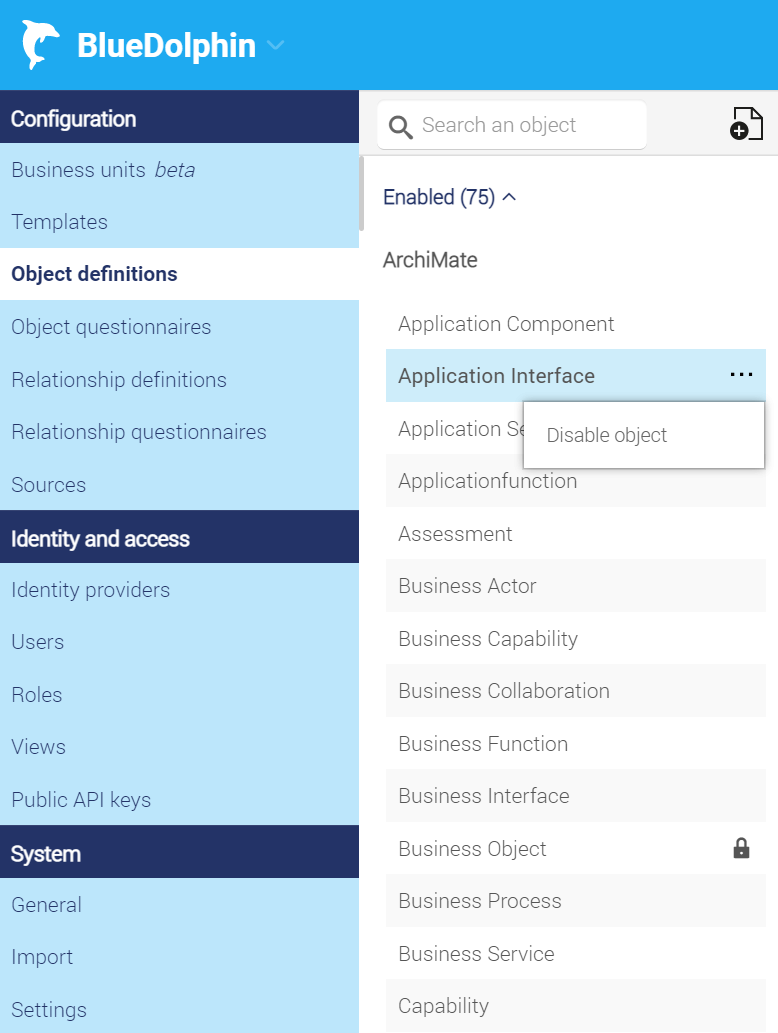Screen dimensions: 778x1033
Task: Select Business Actor object row
Action: [575, 586]
